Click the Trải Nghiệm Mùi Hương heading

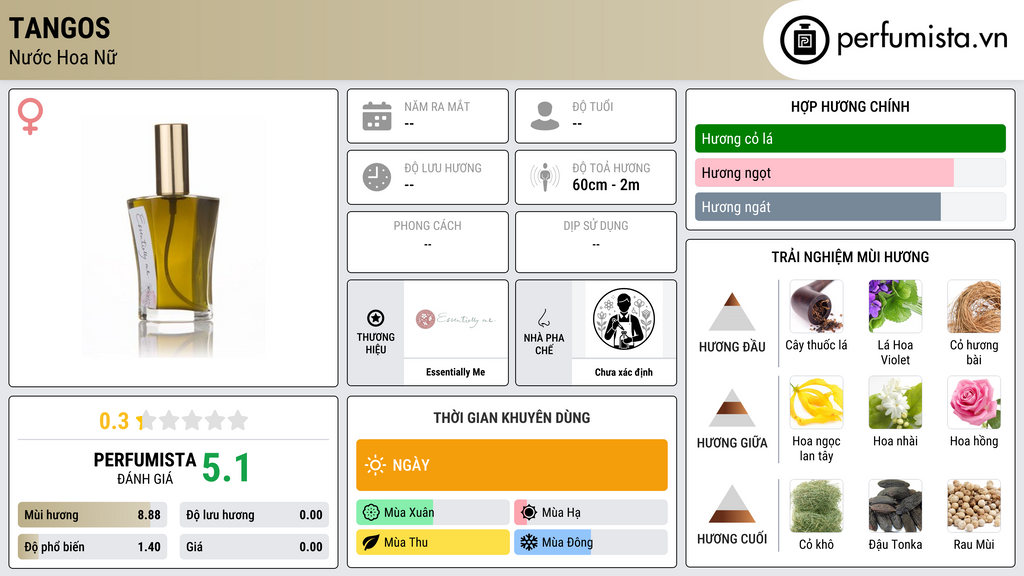tap(850, 257)
